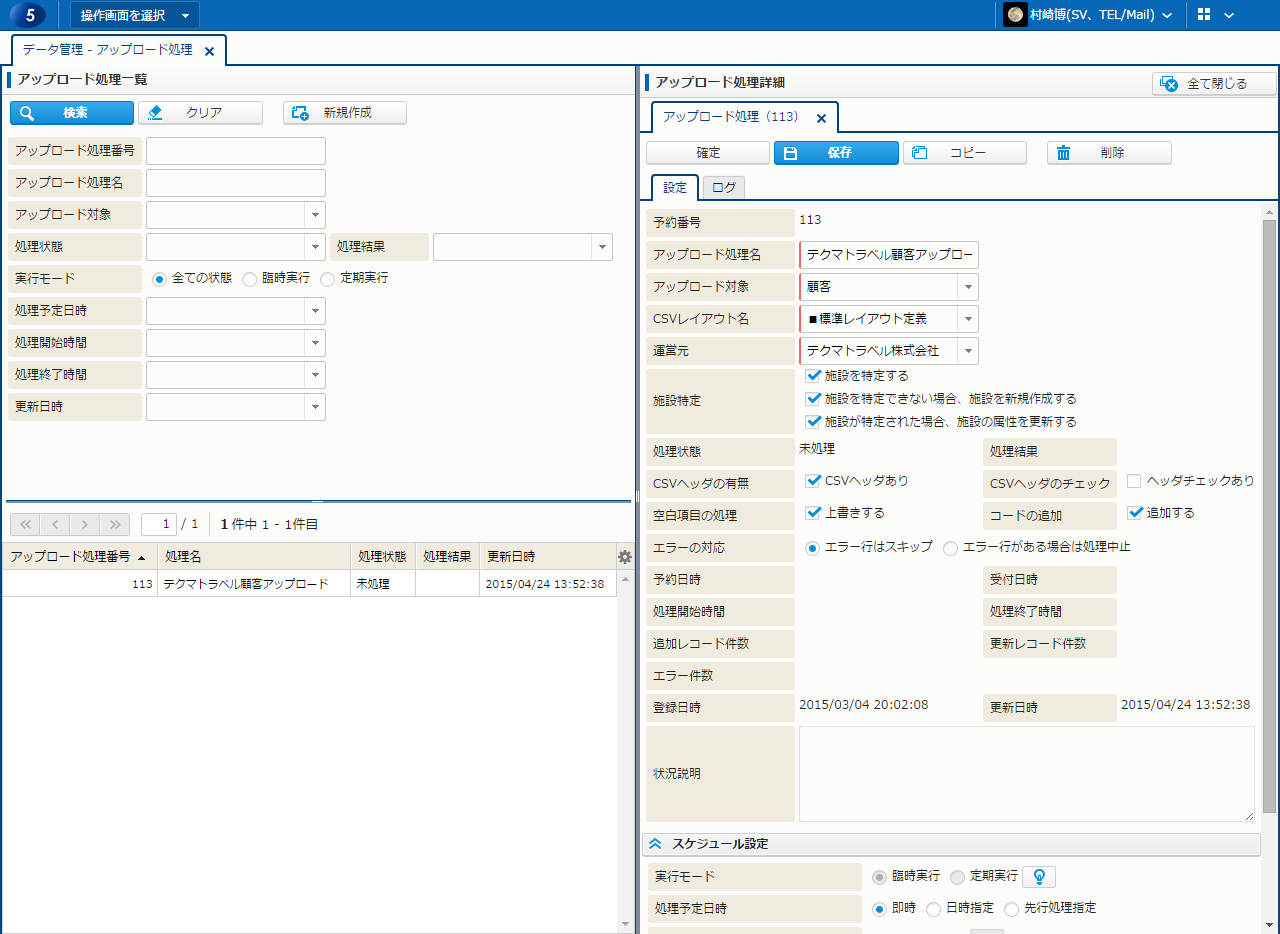
Task: Click the user avatar icon
Action: [1015, 15]
